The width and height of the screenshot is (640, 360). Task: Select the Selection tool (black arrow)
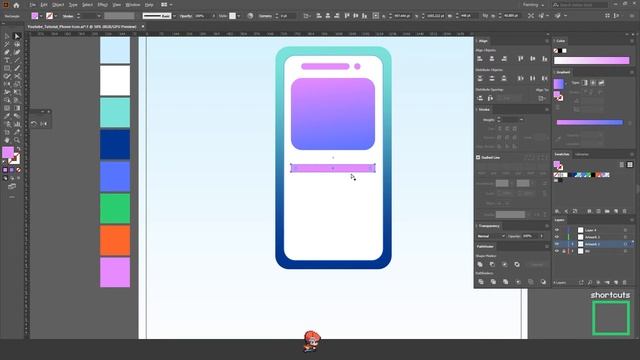7,36
